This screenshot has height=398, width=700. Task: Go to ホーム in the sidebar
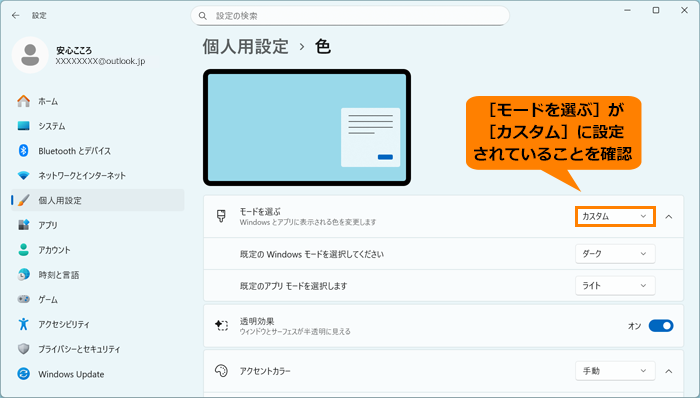(x=98, y=101)
